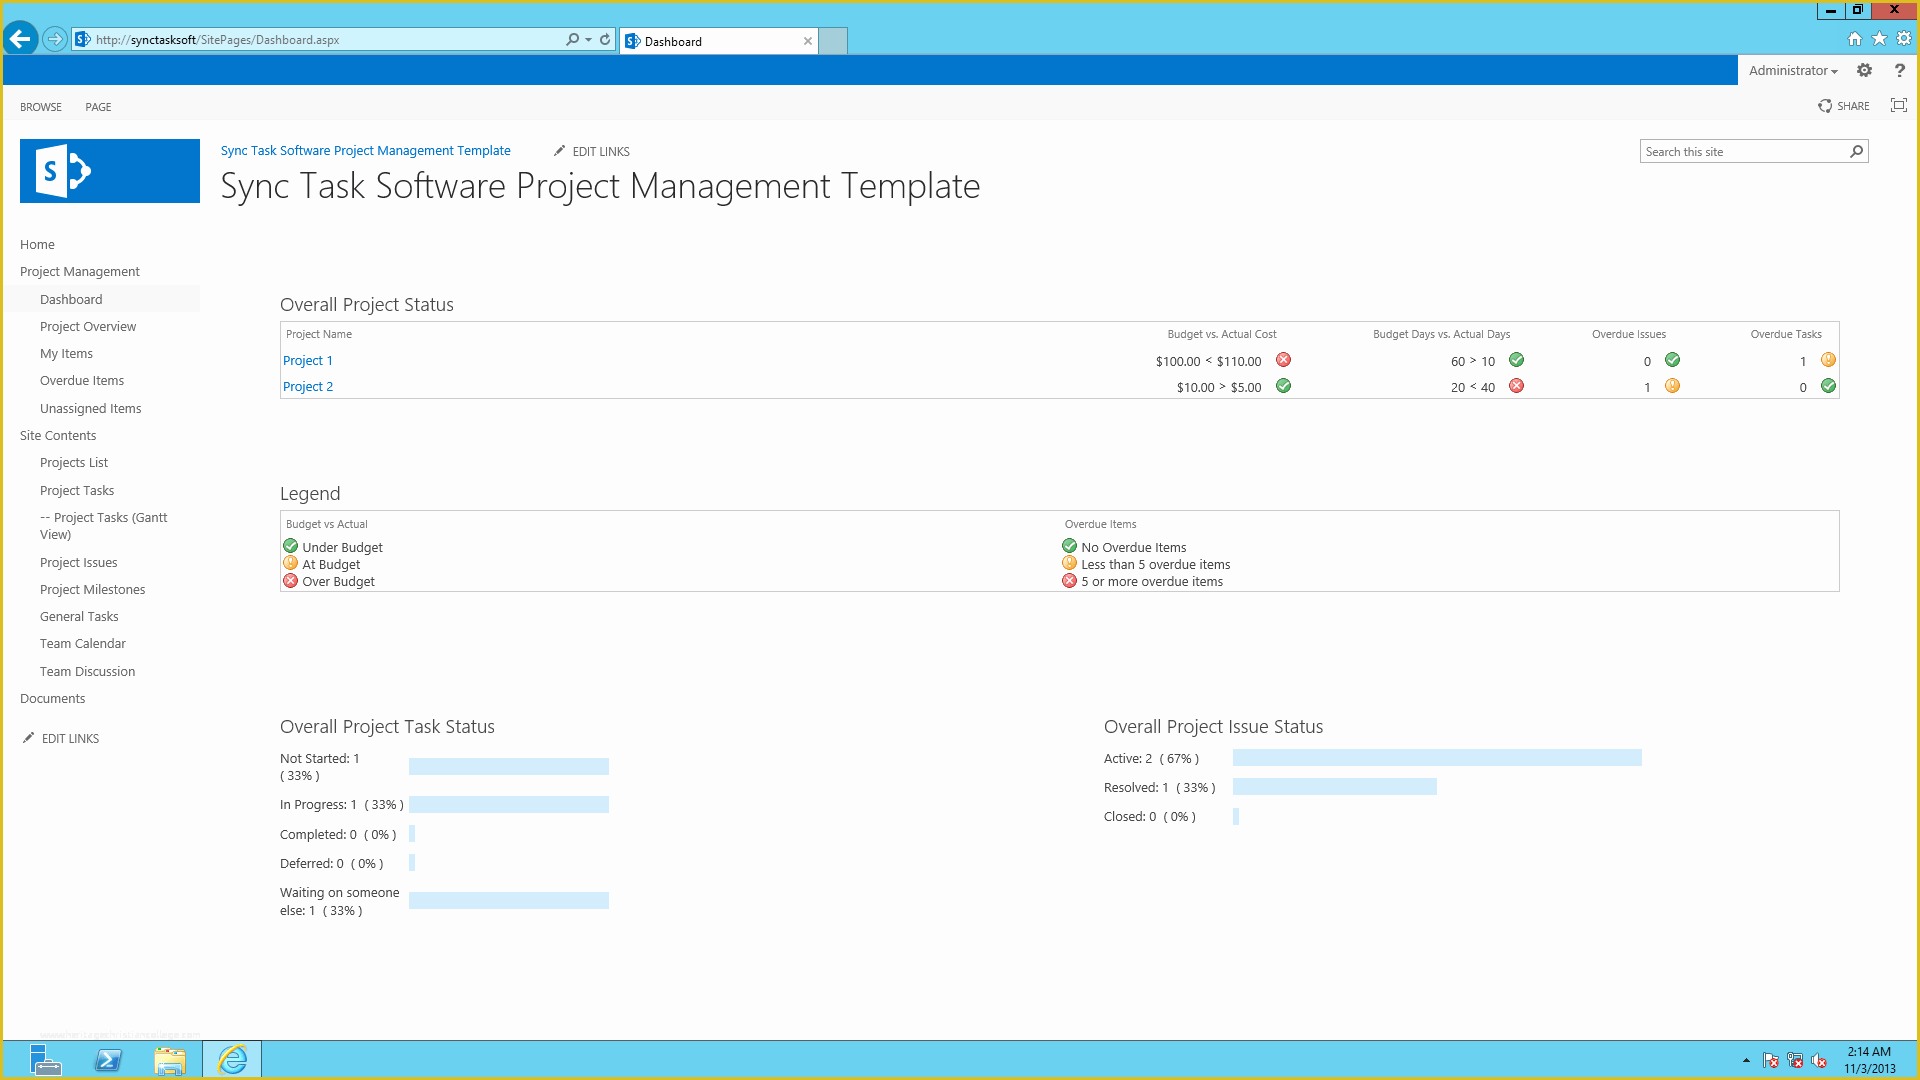Focus the Search this site field

[1744, 151]
